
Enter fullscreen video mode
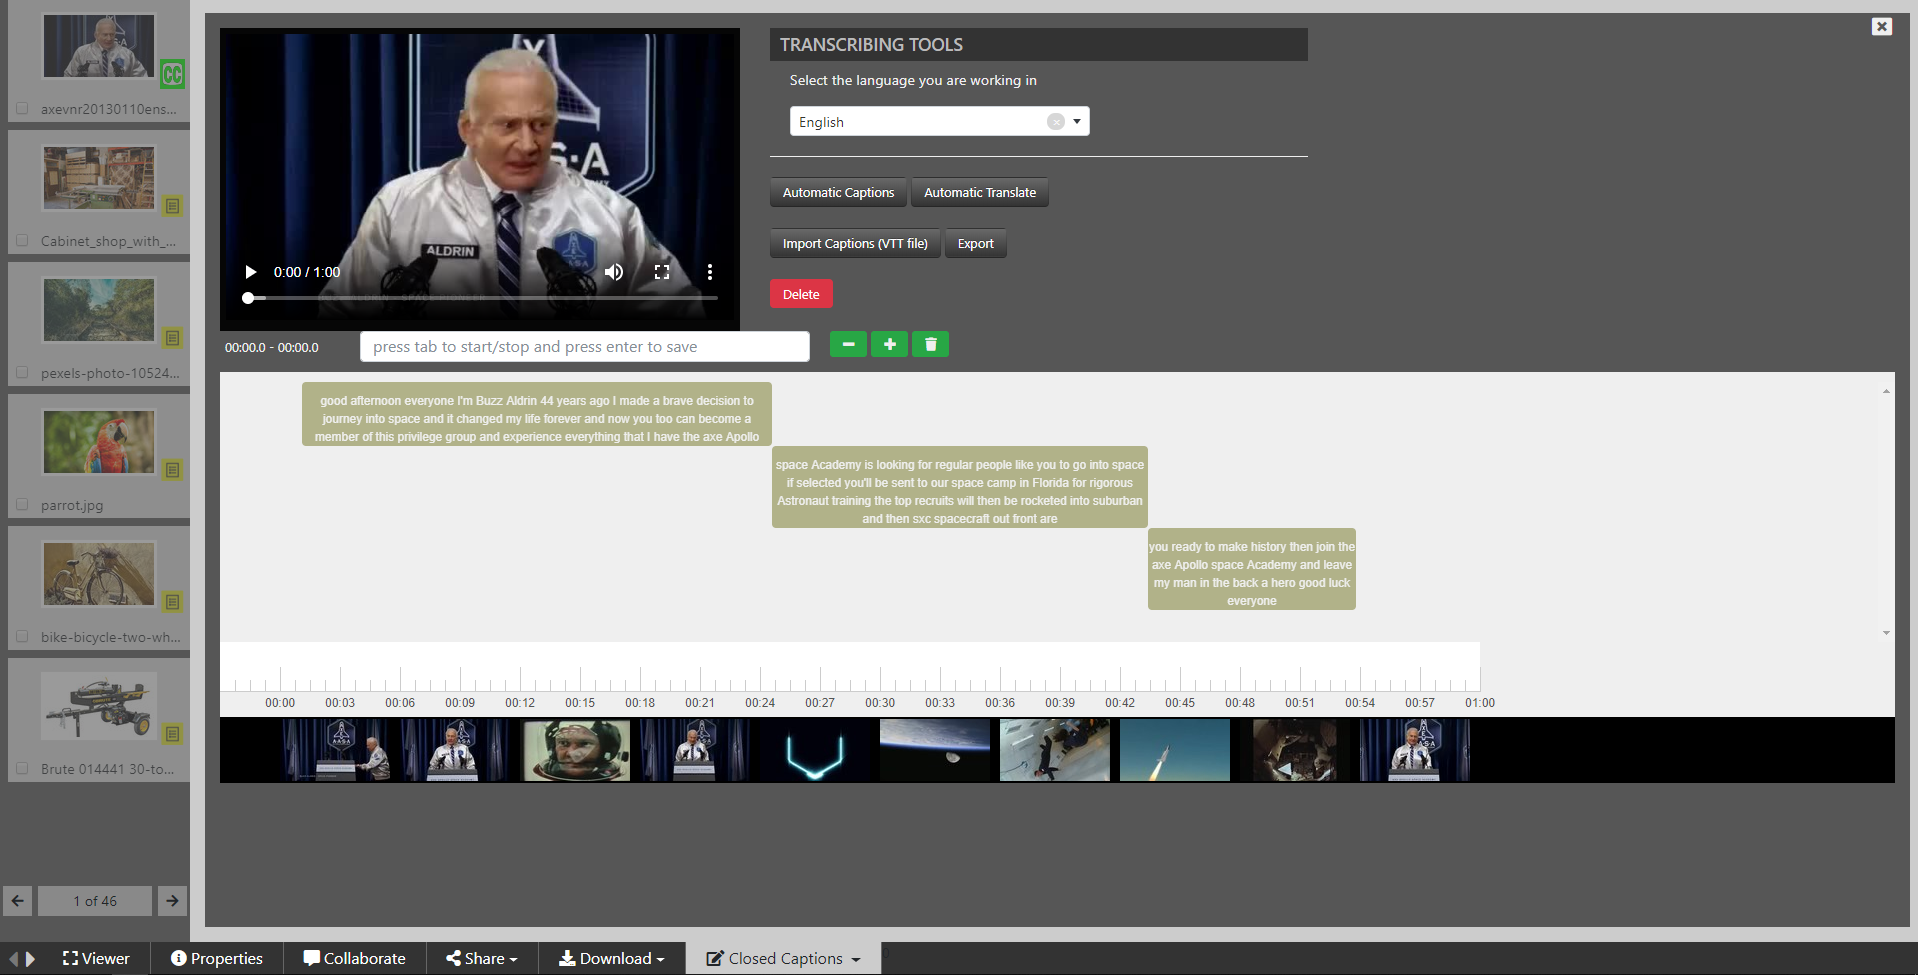(661, 271)
